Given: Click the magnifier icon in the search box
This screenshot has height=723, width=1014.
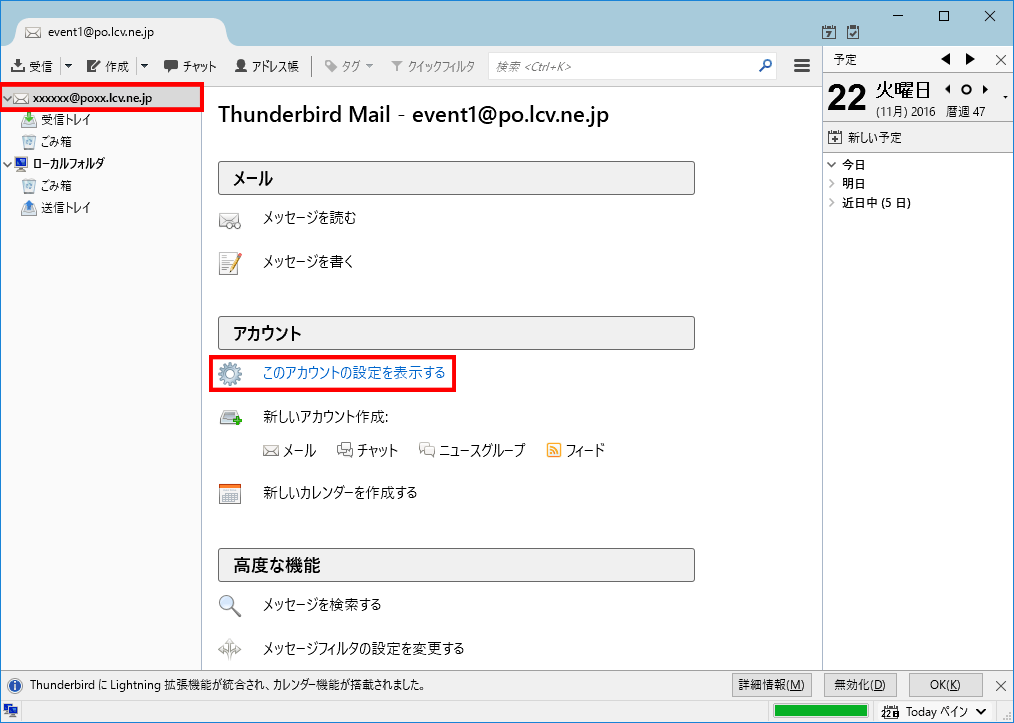Looking at the screenshot, I should [x=765, y=66].
